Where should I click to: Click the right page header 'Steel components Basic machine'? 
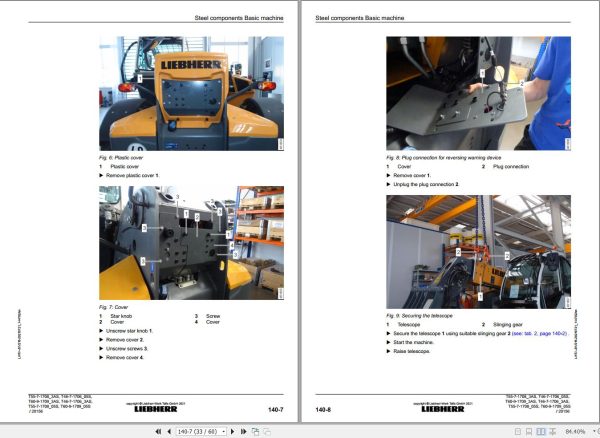360,18
